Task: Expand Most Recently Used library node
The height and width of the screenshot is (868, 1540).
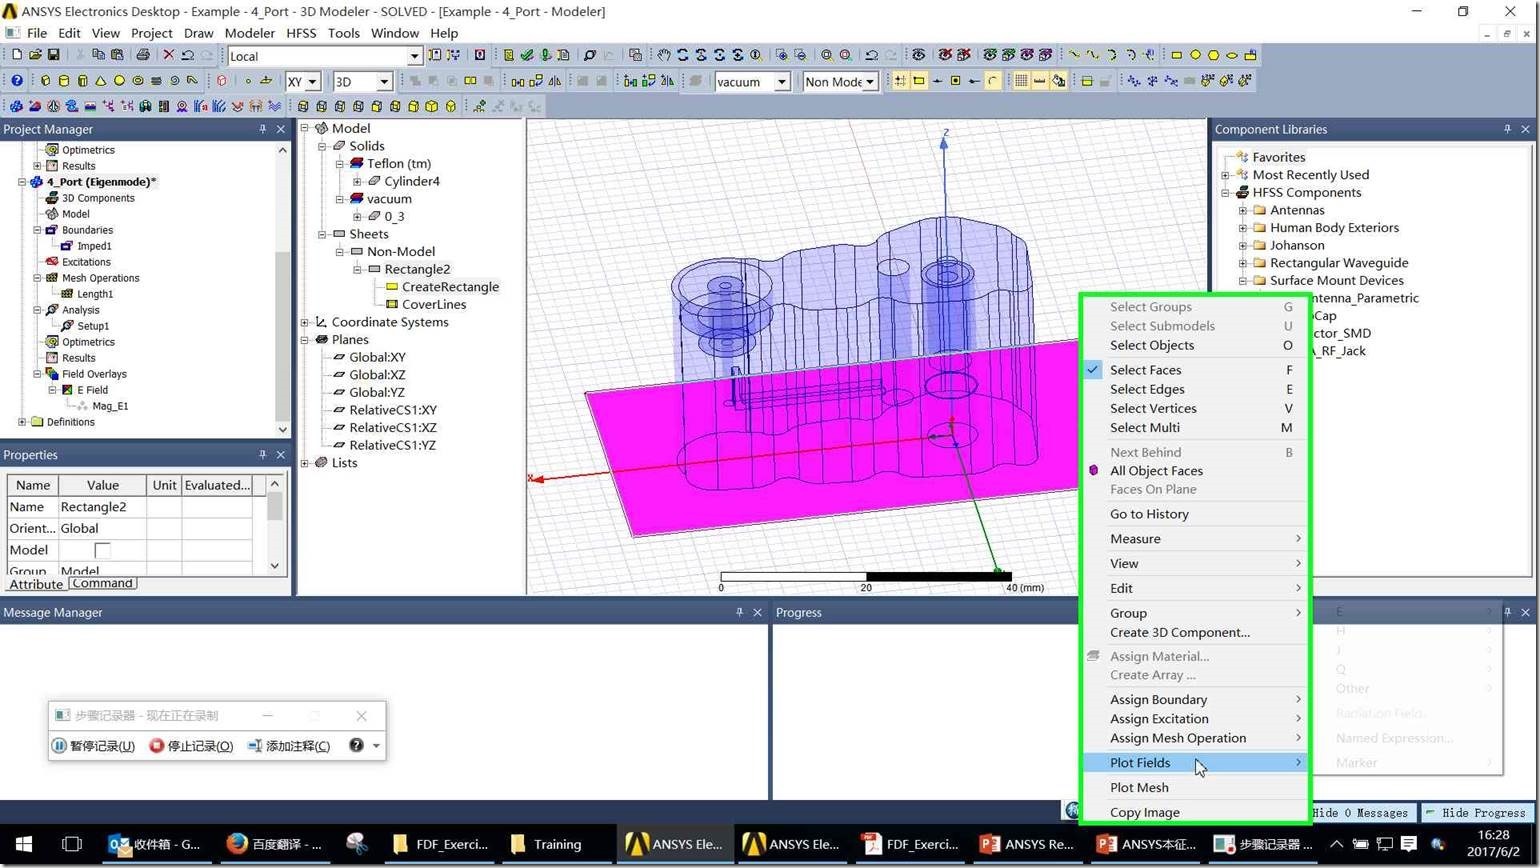Action: pyautogui.click(x=1226, y=175)
